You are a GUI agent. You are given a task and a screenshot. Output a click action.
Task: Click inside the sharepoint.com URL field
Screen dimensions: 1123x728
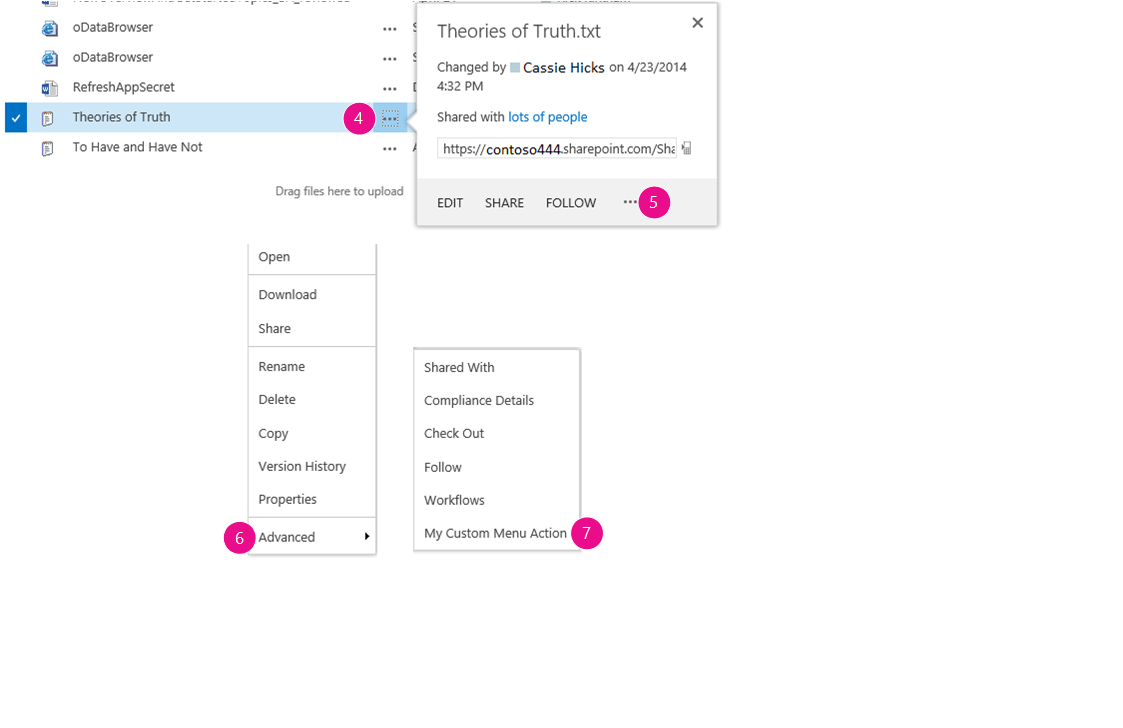(x=555, y=147)
